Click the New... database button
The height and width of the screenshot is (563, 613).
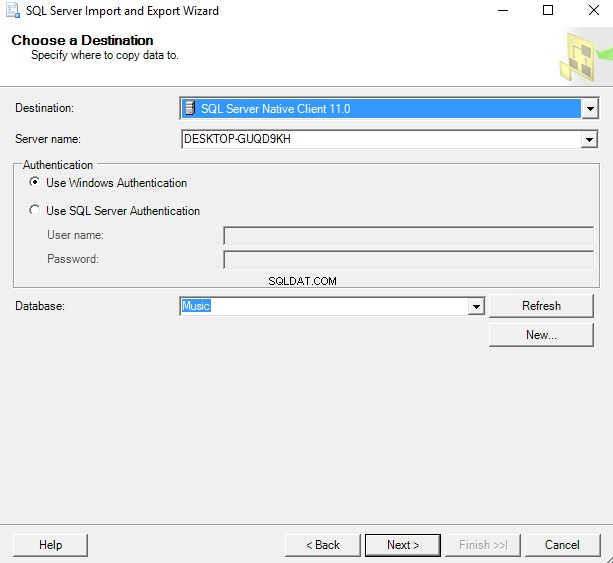(x=541, y=335)
